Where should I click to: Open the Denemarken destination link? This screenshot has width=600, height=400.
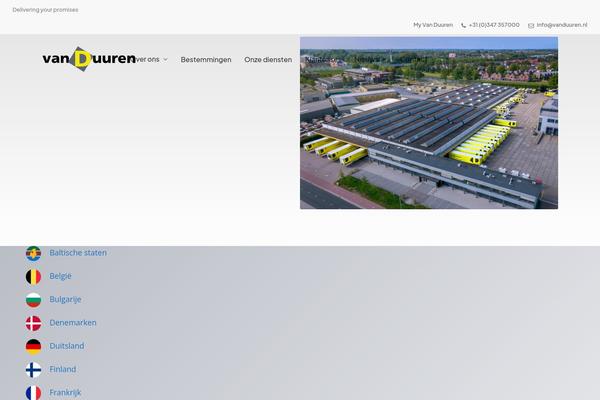click(x=73, y=323)
